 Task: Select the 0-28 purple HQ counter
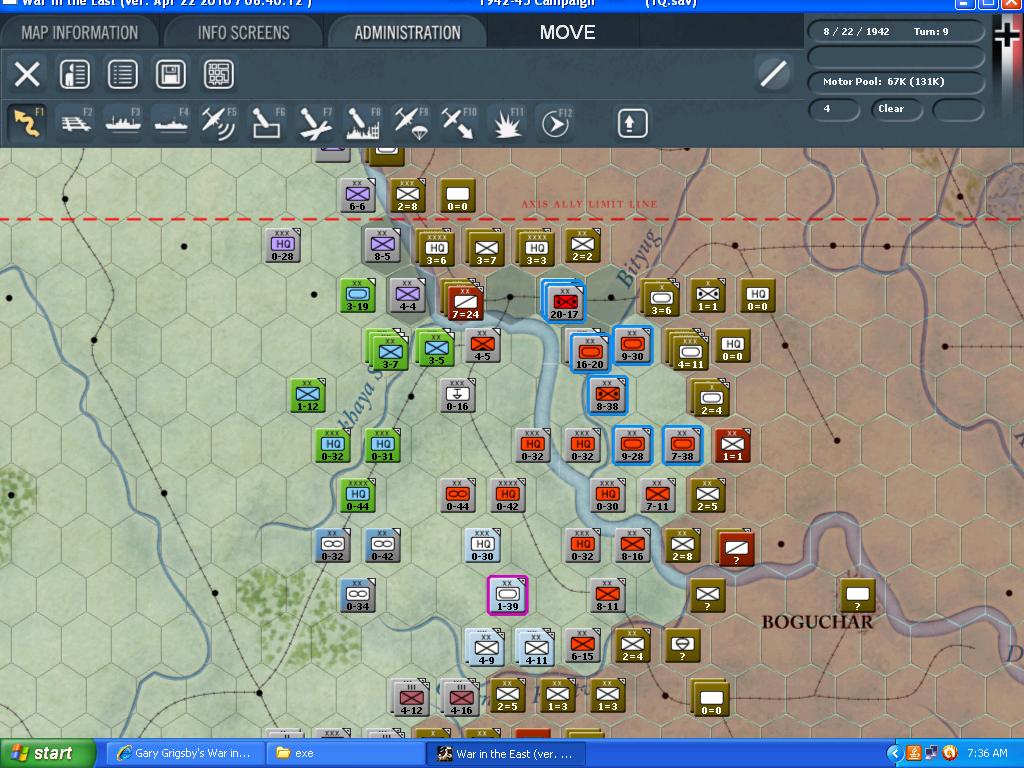[x=282, y=245]
